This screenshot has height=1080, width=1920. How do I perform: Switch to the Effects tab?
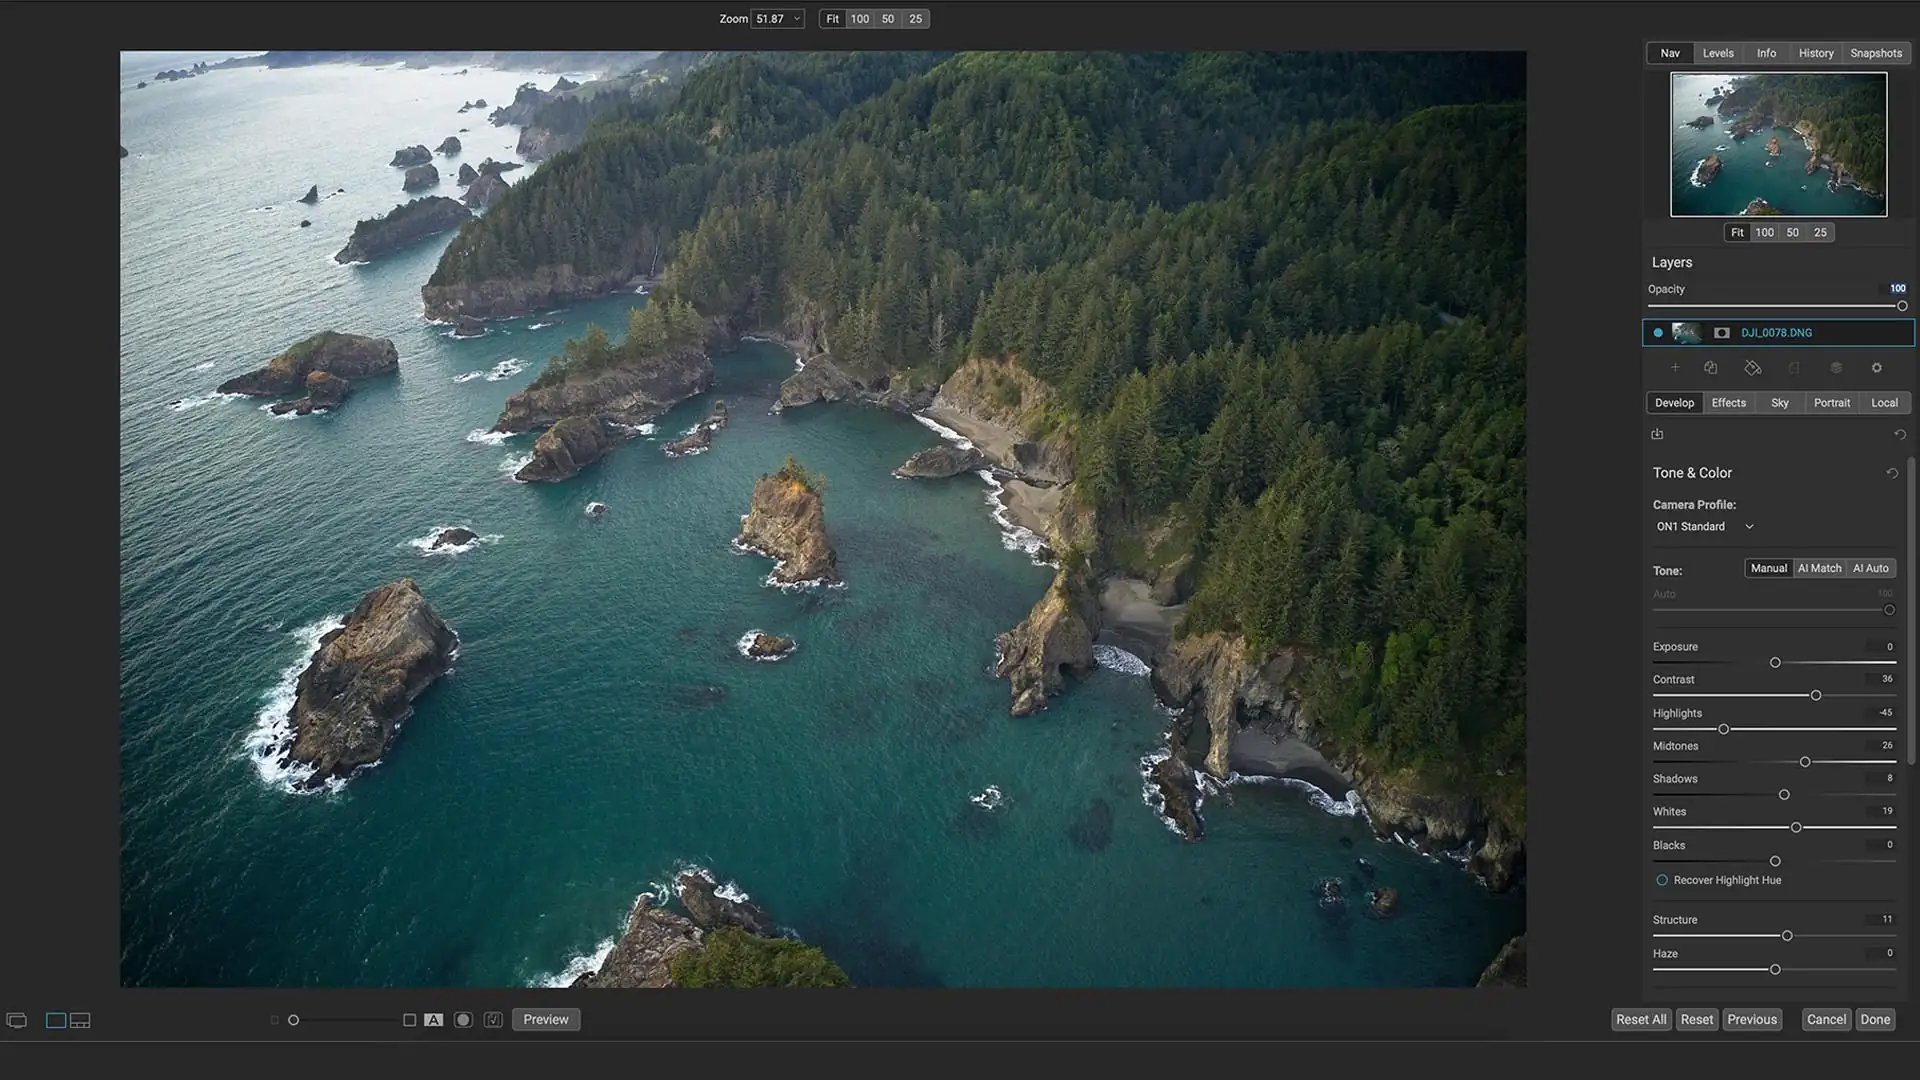tap(1728, 403)
